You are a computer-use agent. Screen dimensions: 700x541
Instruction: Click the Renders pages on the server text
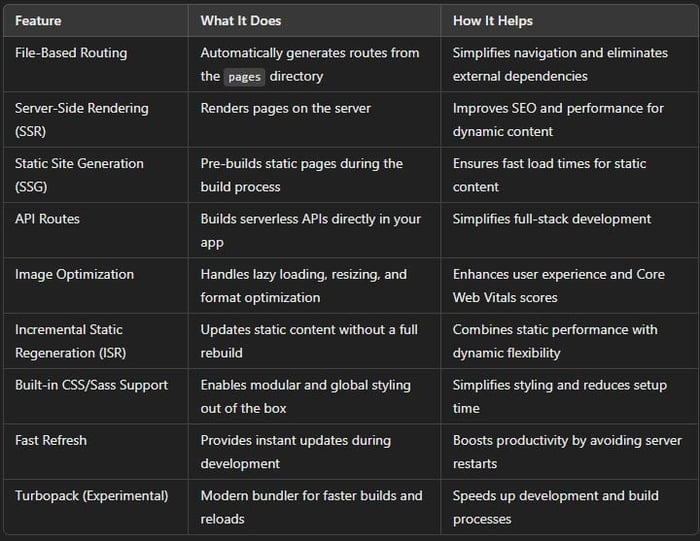(x=286, y=108)
